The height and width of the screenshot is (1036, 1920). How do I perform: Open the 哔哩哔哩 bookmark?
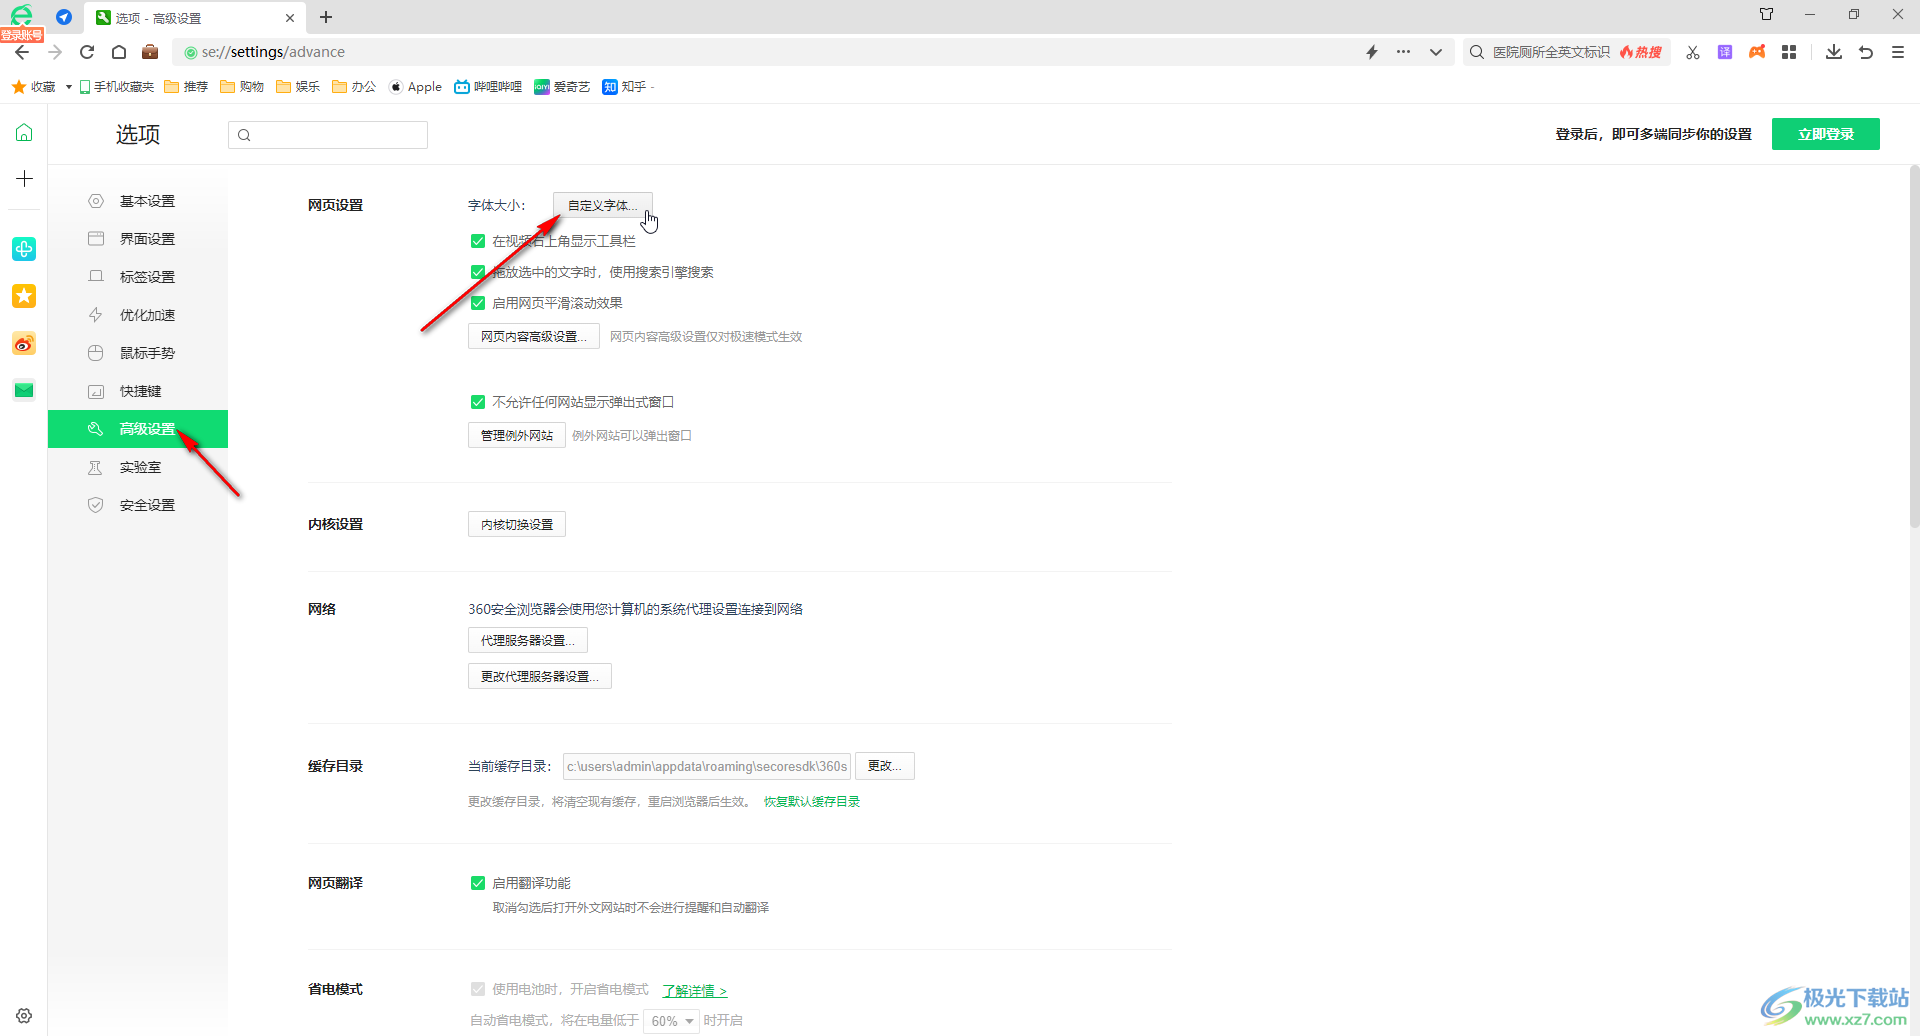tap(488, 87)
